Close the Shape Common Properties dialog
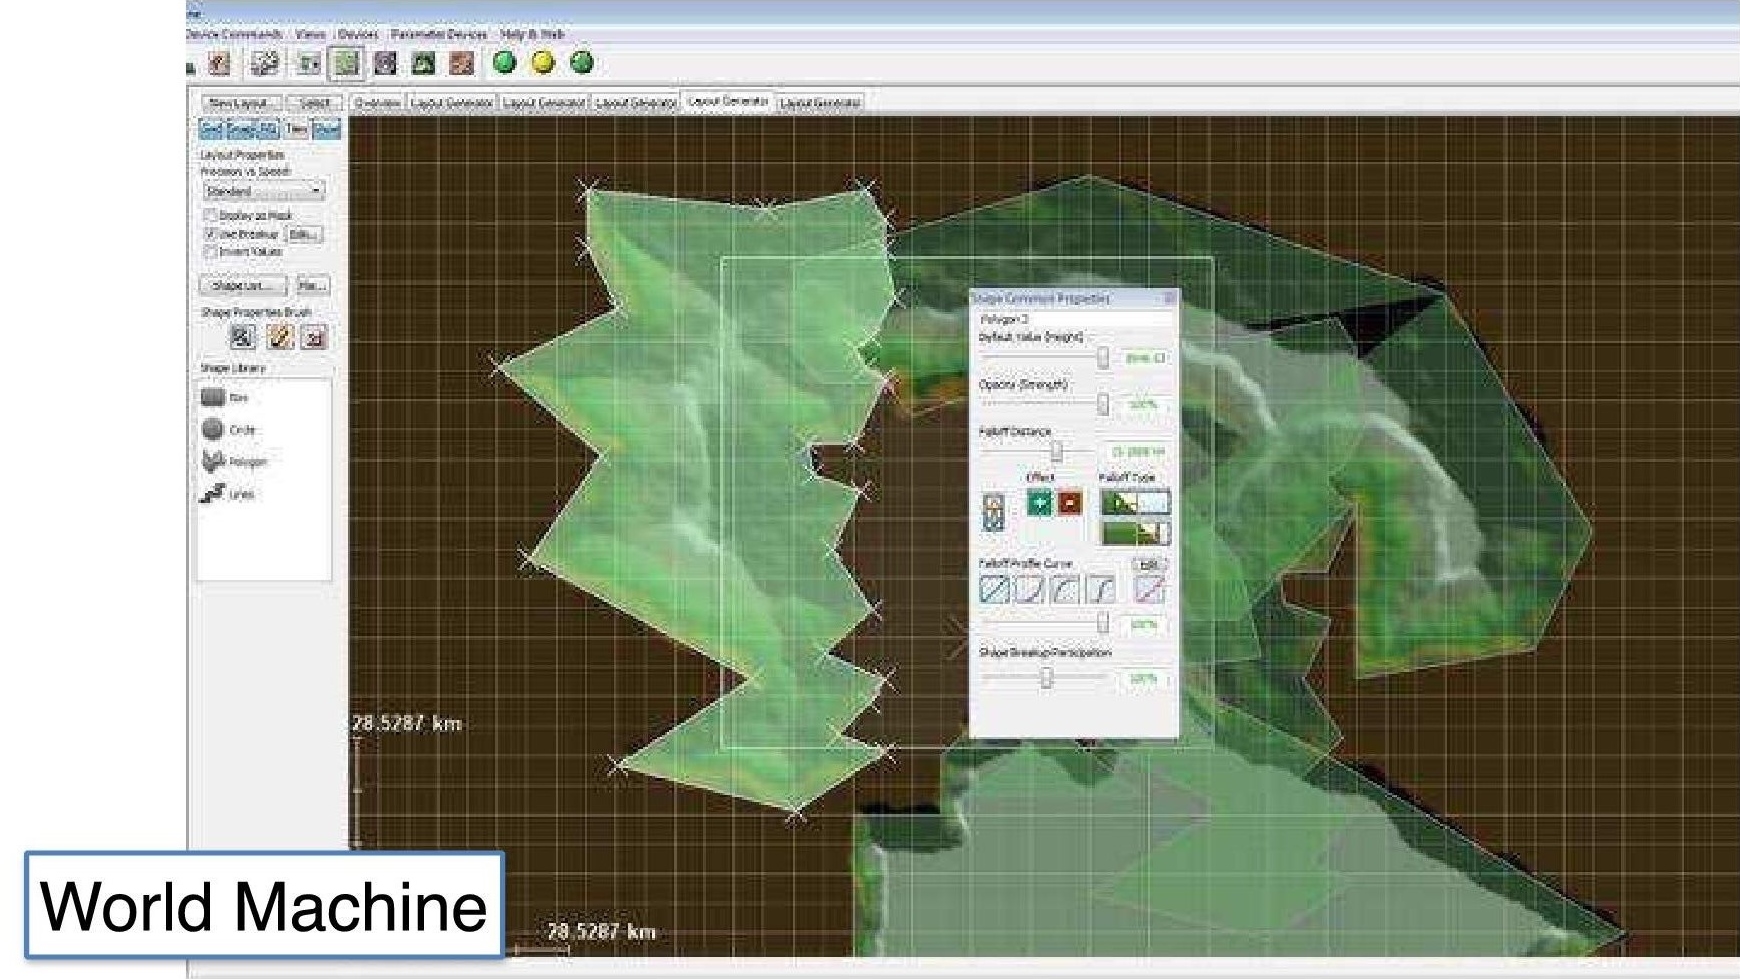This screenshot has height=979, width=1740. point(1169,298)
